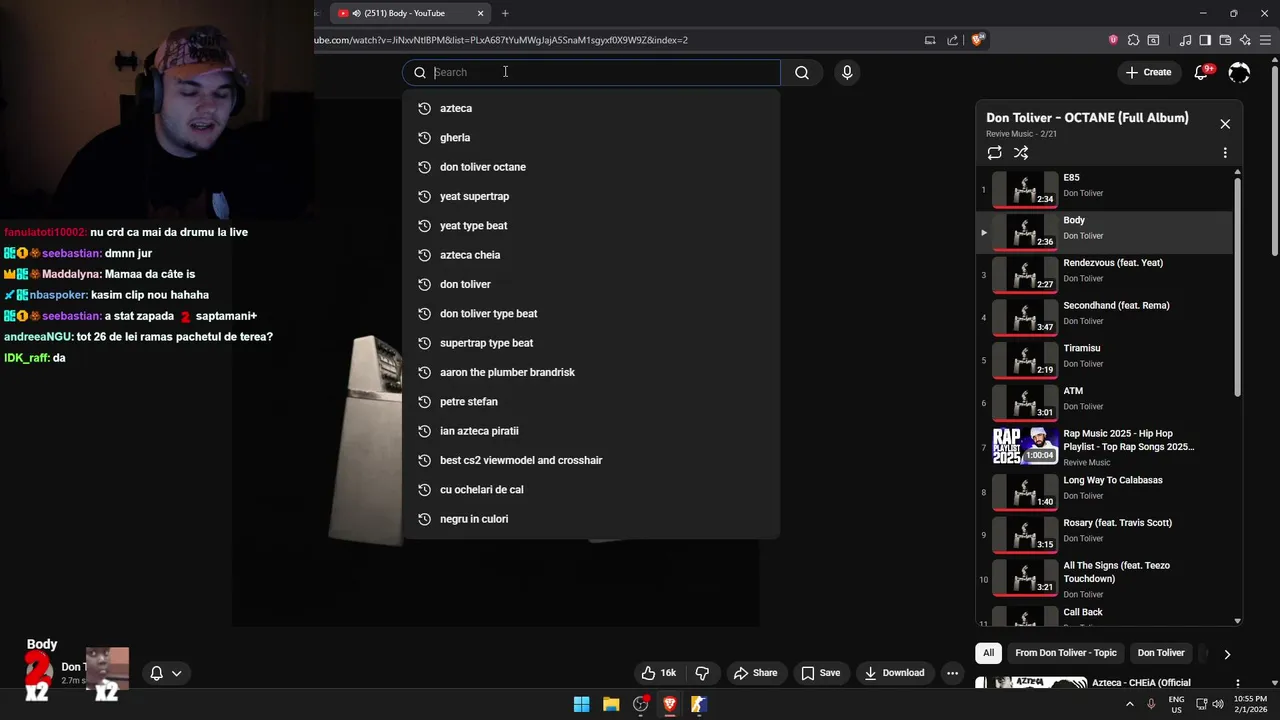This screenshot has height=720, width=1280.
Task: Show hidden system tray icons chevron
Action: coord(1130,704)
